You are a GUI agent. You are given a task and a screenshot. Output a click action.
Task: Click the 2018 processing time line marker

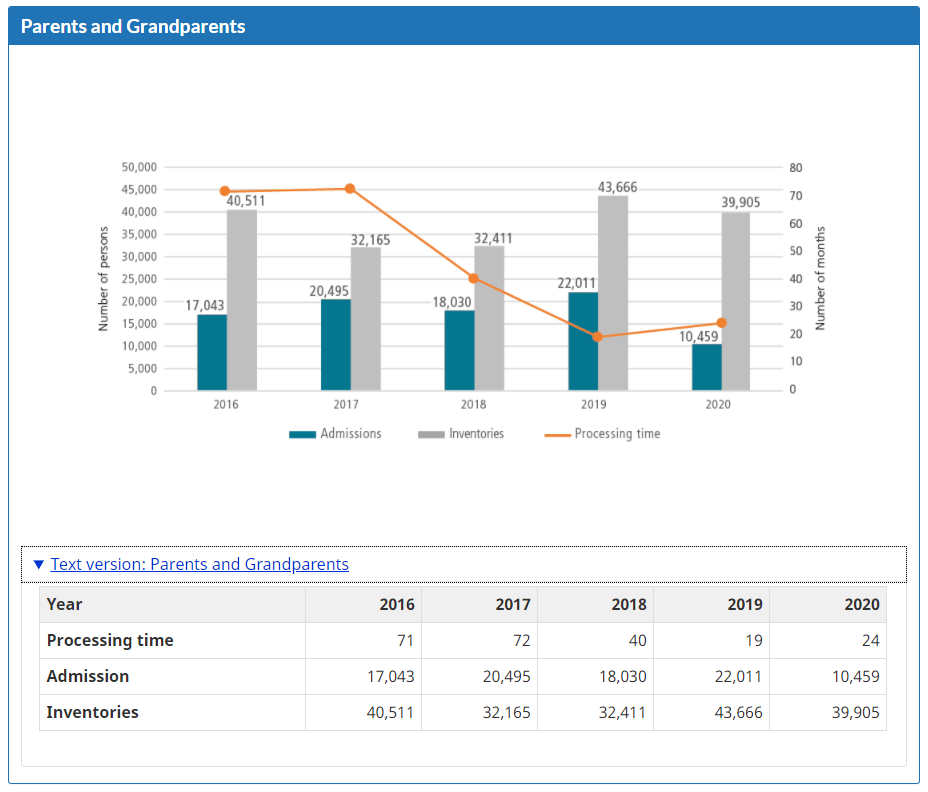click(x=474, y=278)
